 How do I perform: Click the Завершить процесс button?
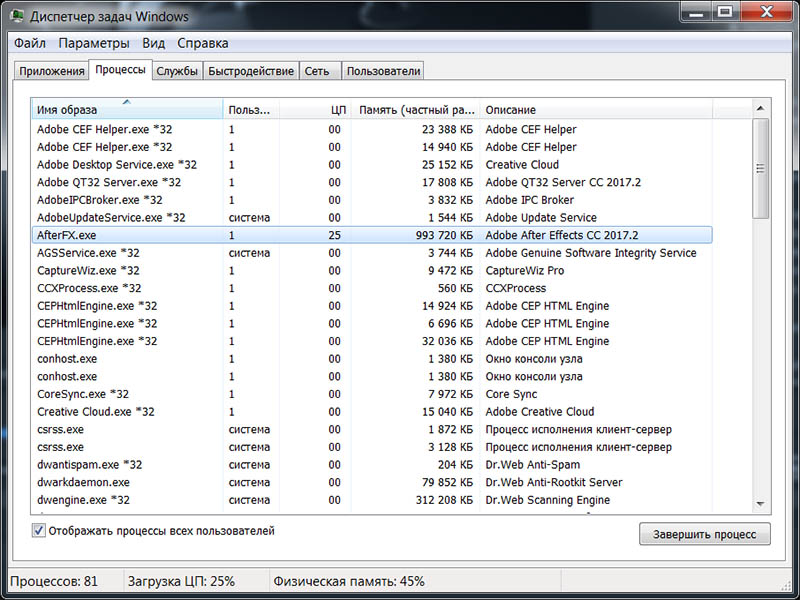(705, 534)
